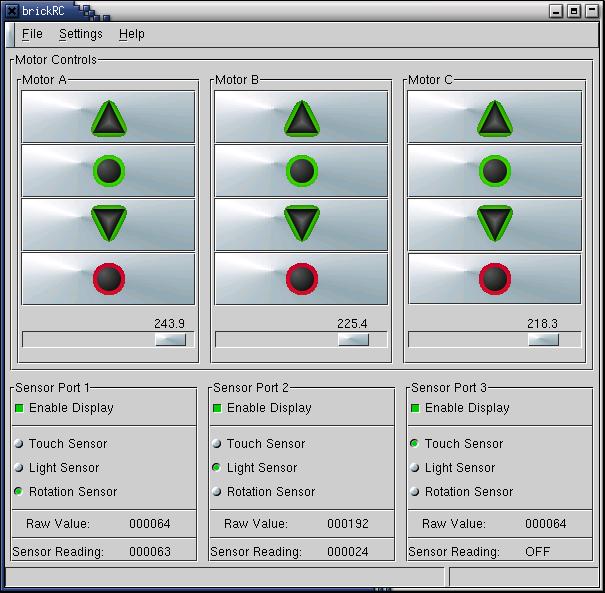Screen dimensions: 605x593
Task: Select Touch Sensor for Sensor Port 1
Action: click(x=19, y=444)
